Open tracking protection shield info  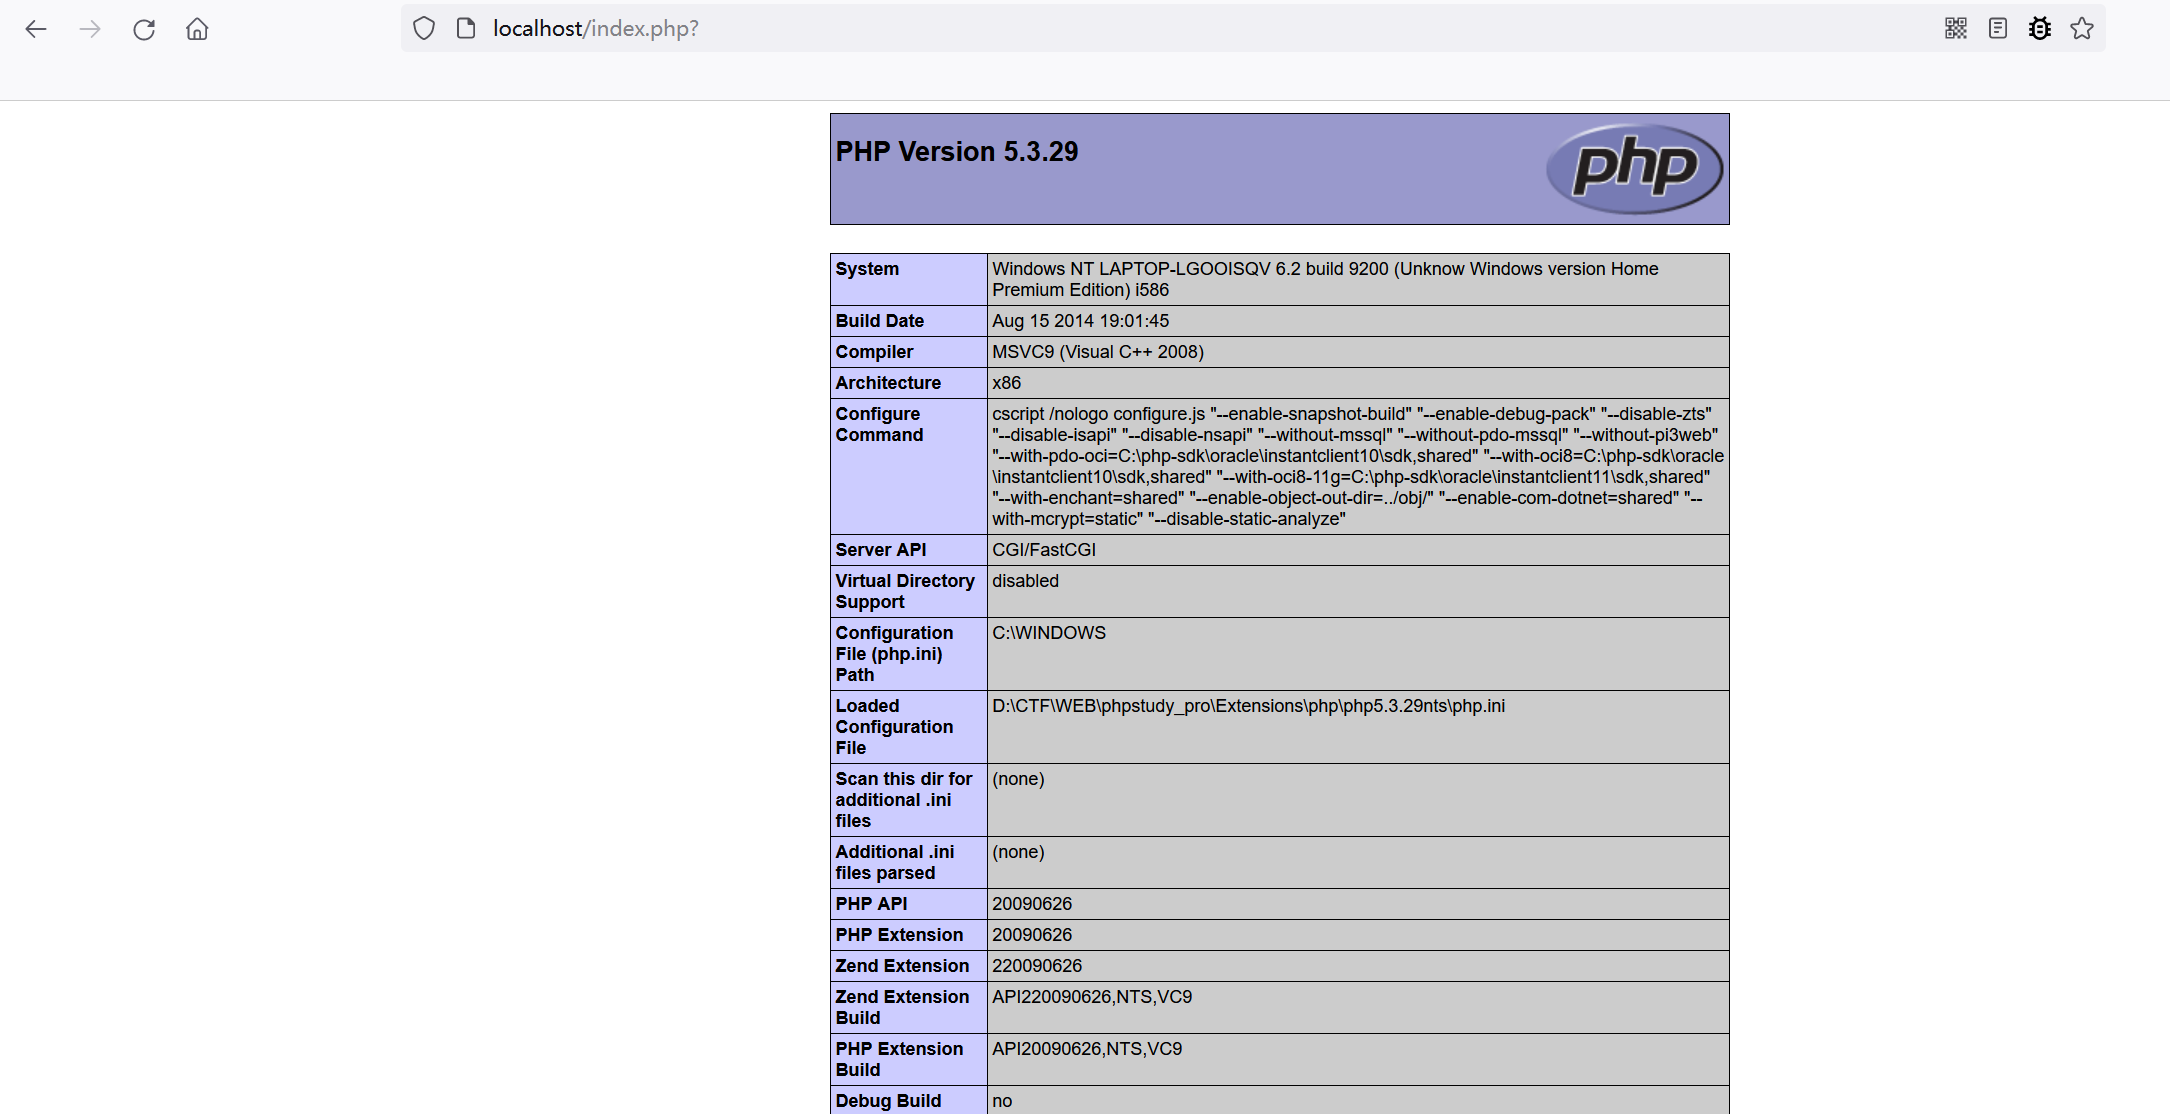coord(424,28)
